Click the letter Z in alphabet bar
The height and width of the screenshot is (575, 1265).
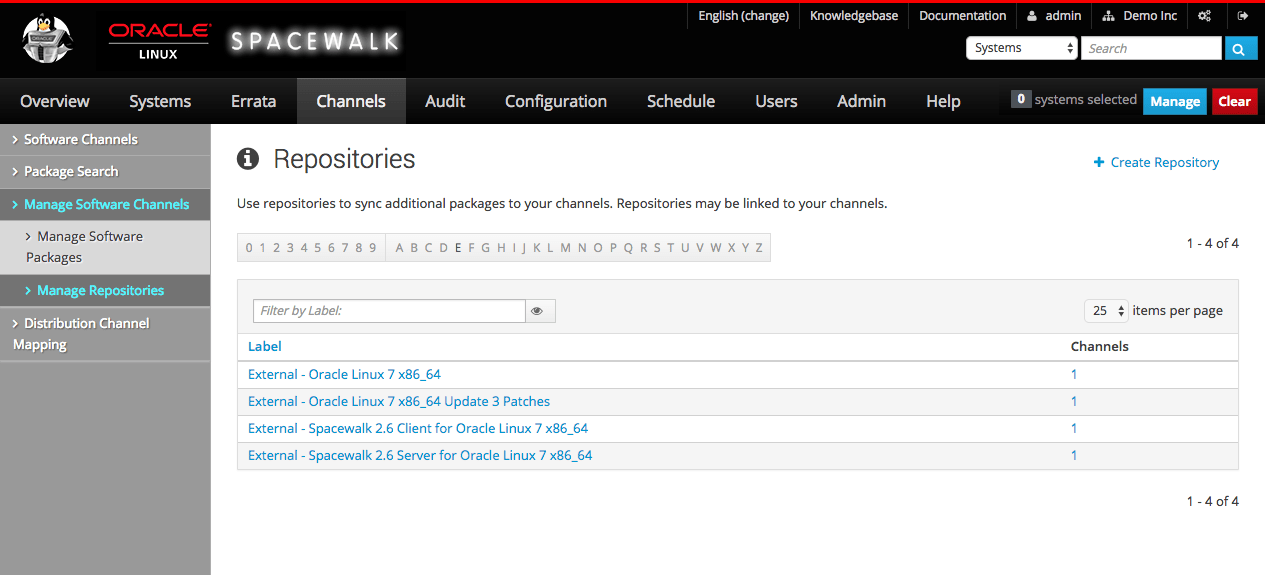(759, 248)
